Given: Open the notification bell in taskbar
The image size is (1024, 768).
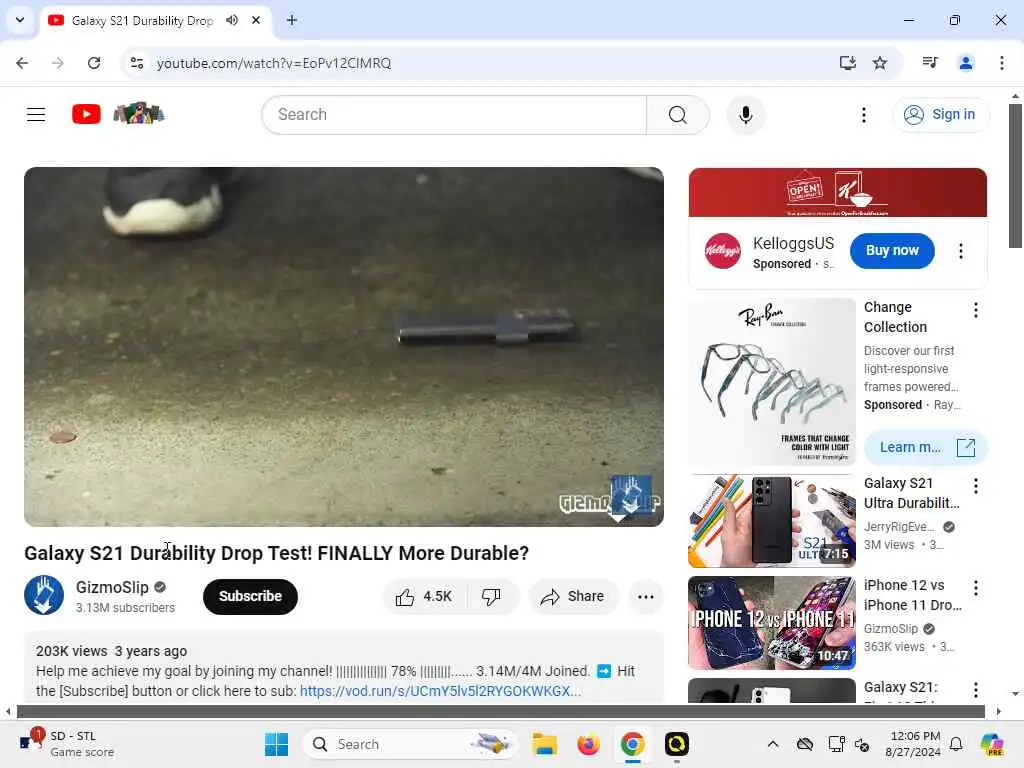Looking at the screenshot, I should [955, 744].
